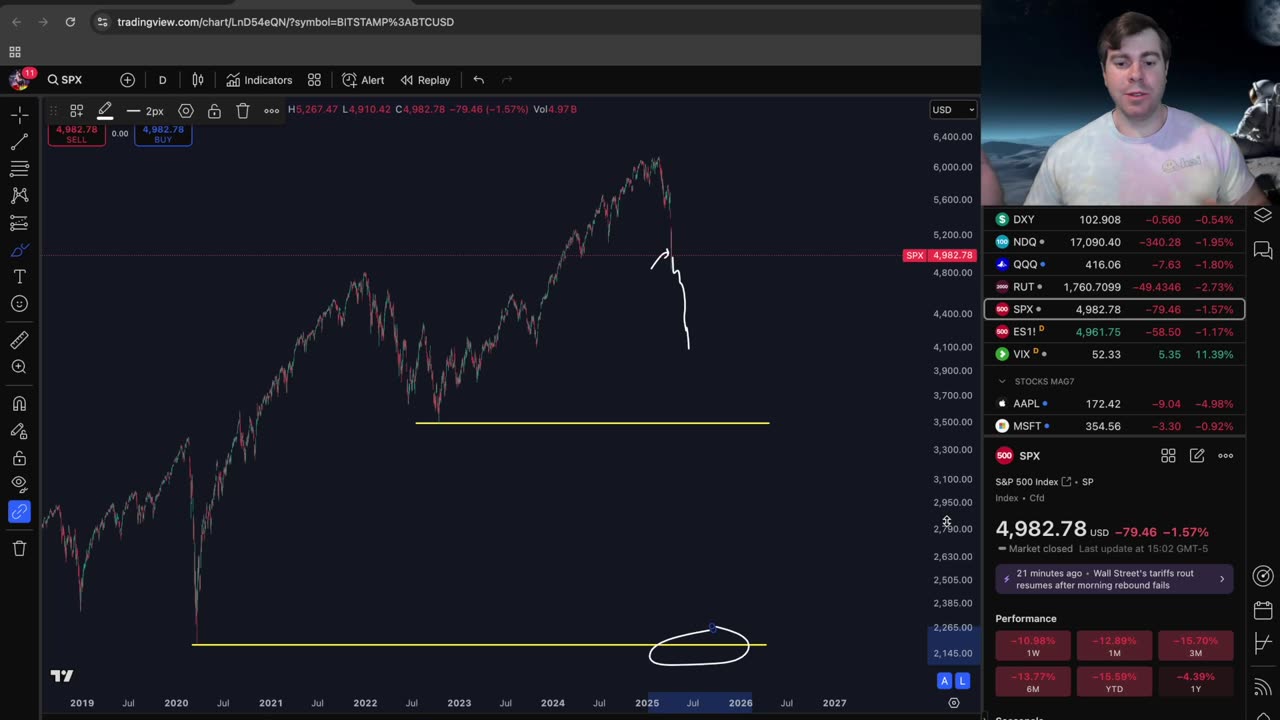
Task: Toggle stay in drawing mode
Action: tap(19, 431)
